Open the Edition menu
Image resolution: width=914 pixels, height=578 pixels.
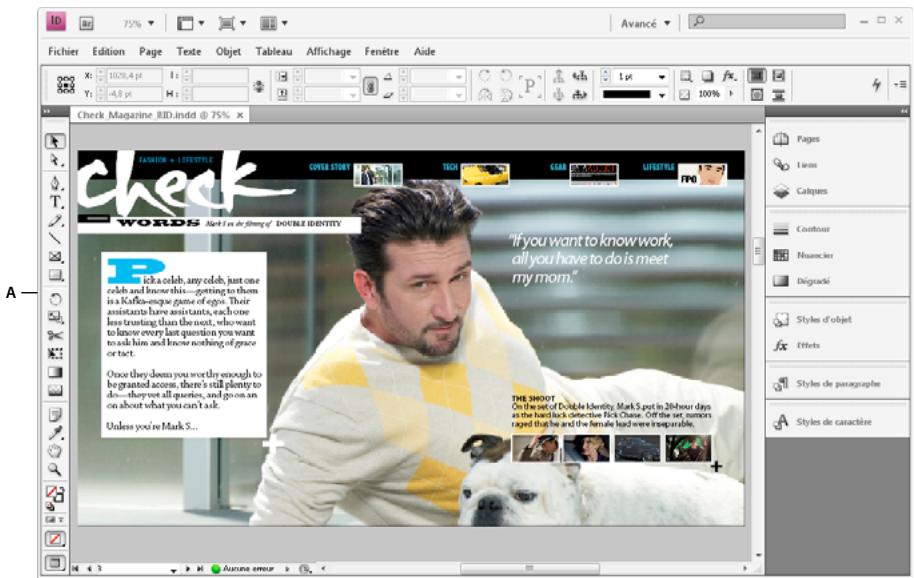point(108,51)
